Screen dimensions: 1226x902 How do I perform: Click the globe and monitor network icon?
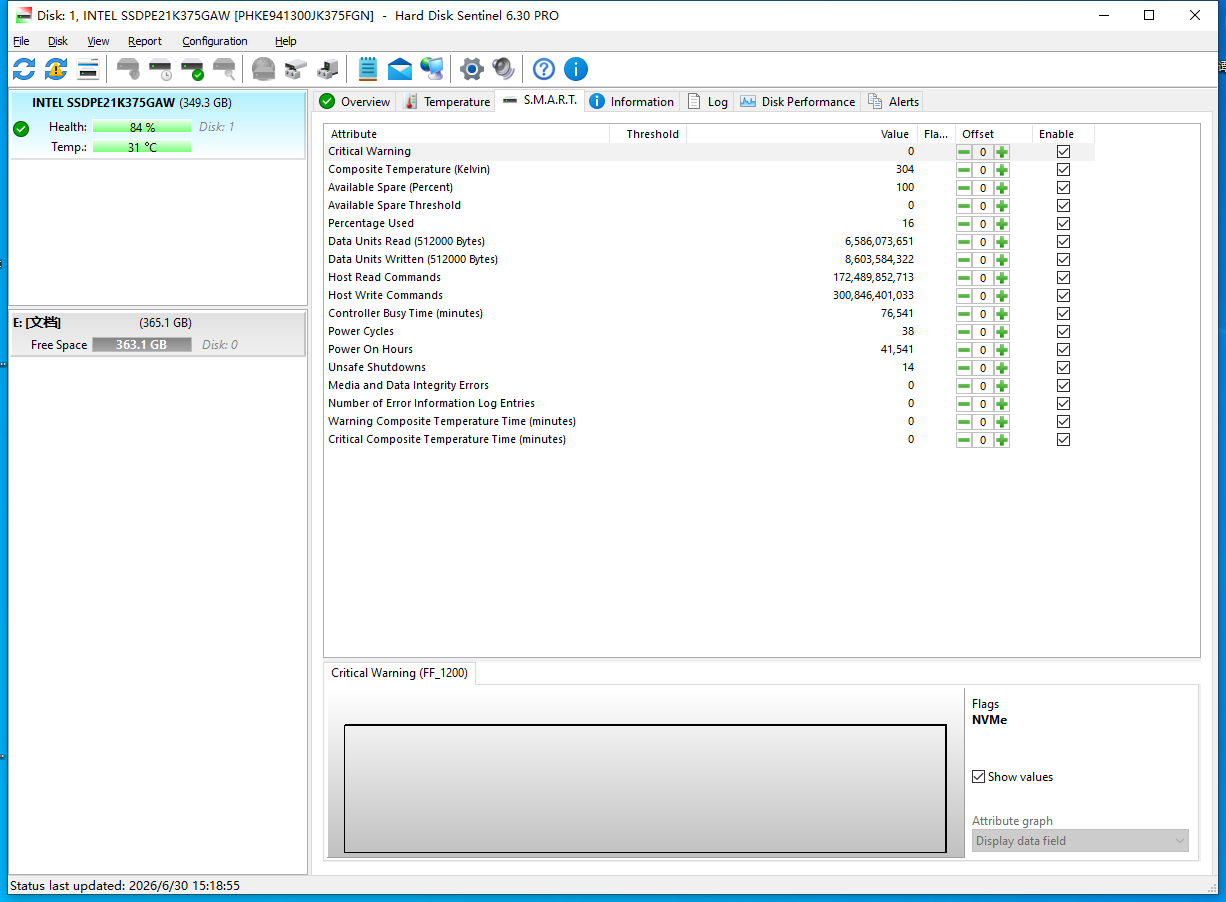(x=432, y=69)
